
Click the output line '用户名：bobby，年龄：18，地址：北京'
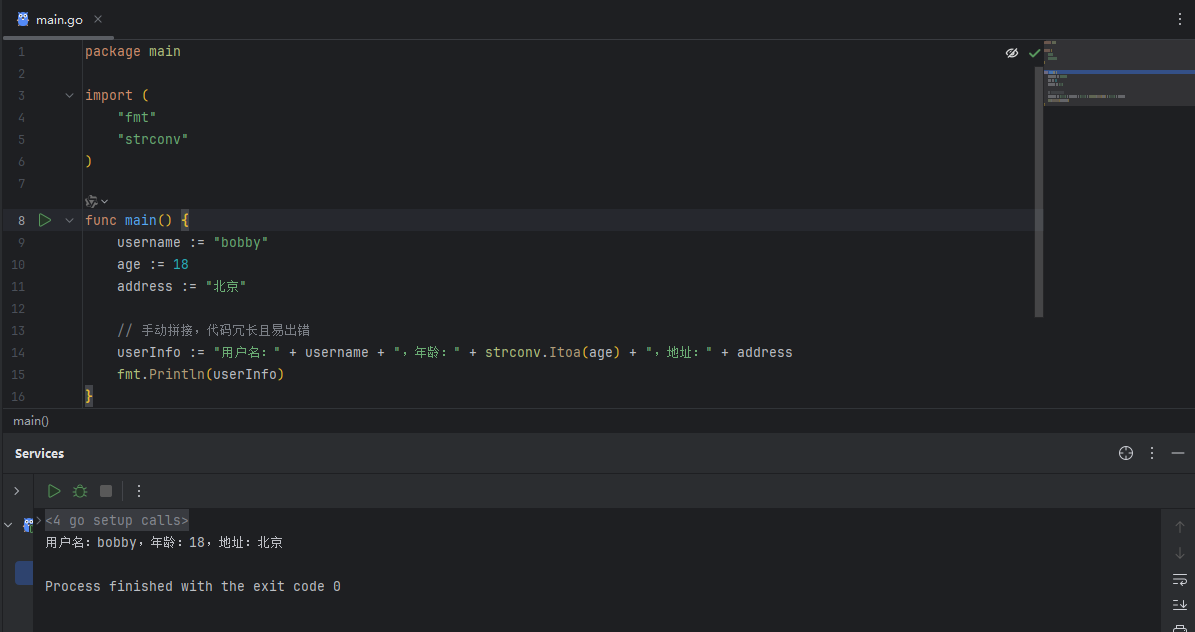pos(164,543)
